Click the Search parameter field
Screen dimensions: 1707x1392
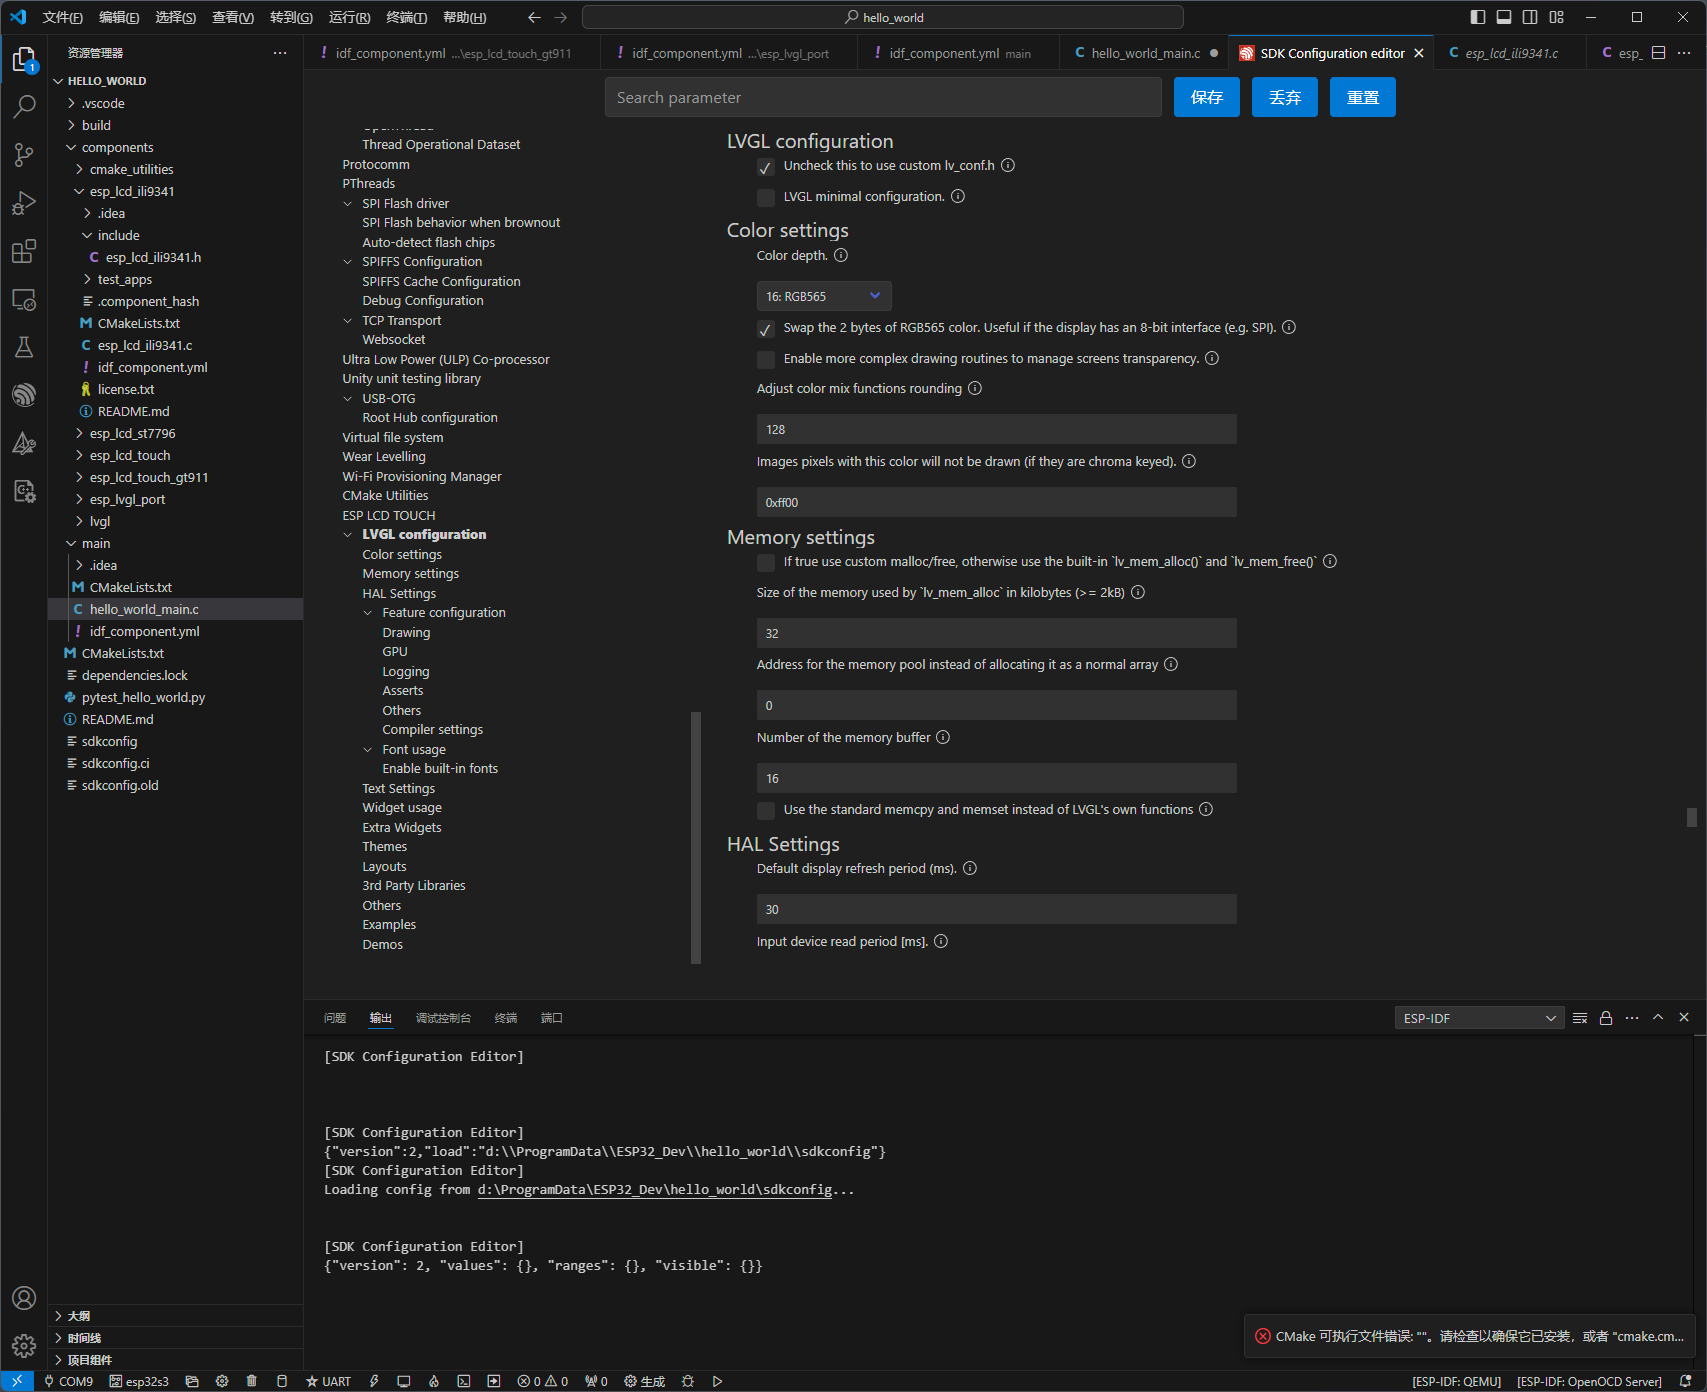click(x=883, y=97)
